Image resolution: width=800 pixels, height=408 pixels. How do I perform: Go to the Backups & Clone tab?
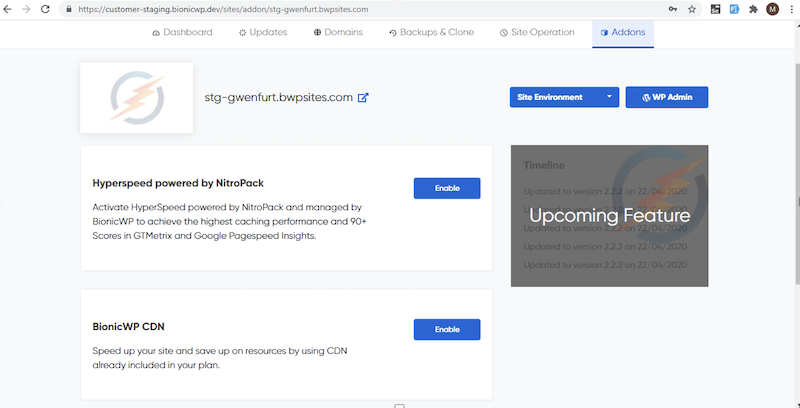pos(431,32)
